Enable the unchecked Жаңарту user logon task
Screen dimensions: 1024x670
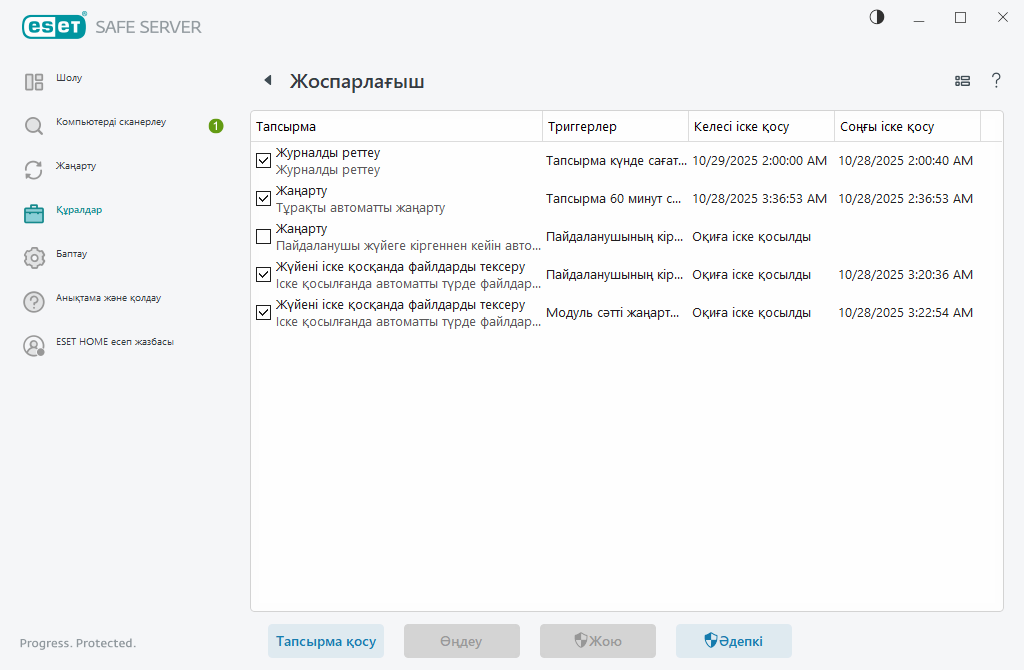point(263,236)
